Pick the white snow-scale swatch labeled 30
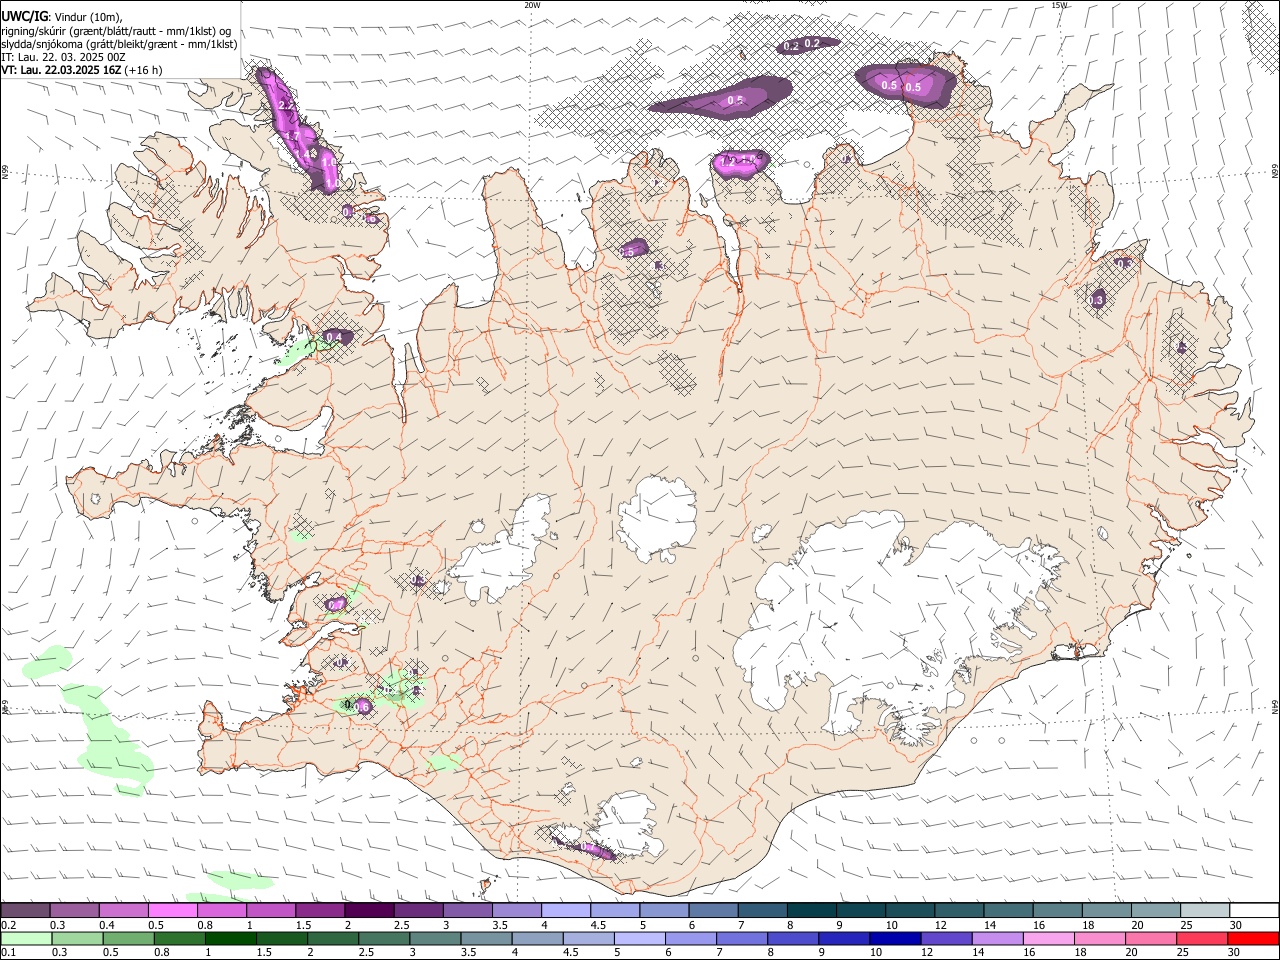 (x=1255, y=910)
